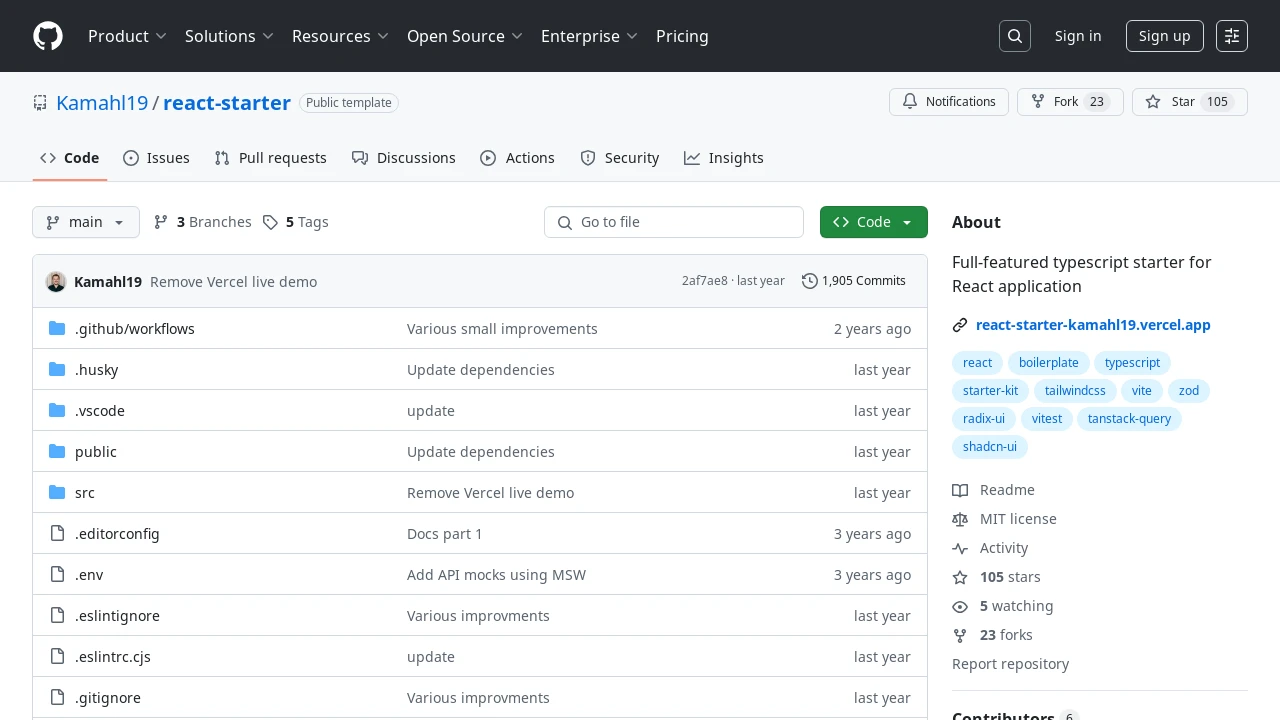Open Kamahl19 owner profile link

click(102, 103)
